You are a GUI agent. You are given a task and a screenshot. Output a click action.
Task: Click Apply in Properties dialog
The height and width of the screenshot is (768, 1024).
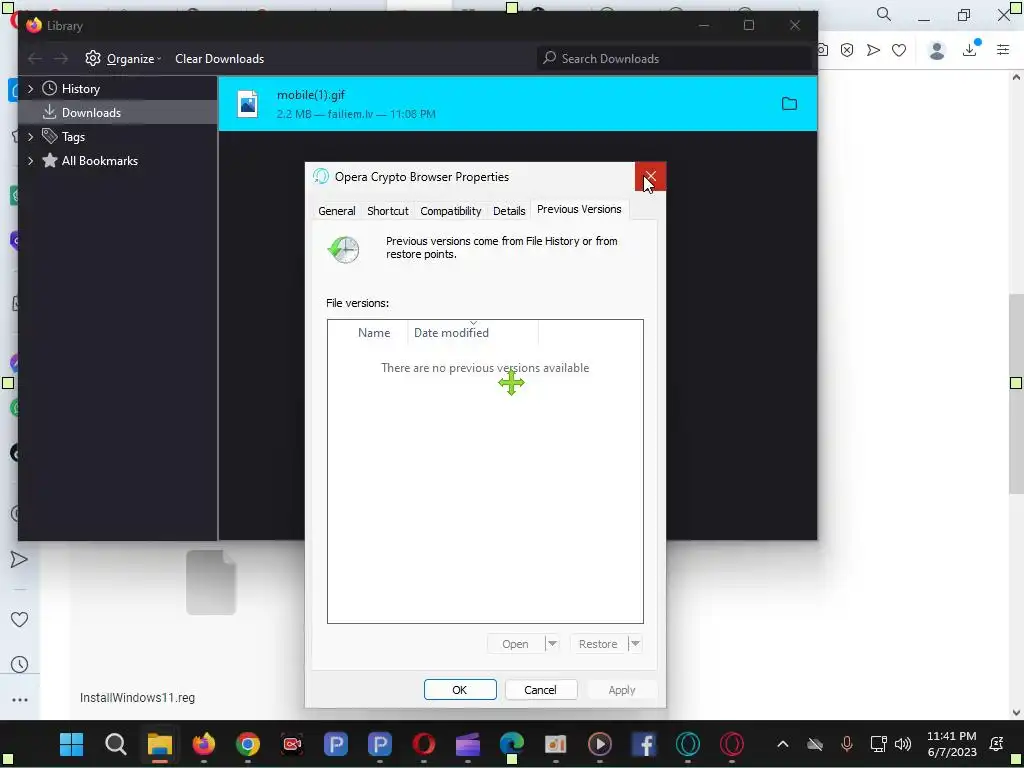(622, 690)
